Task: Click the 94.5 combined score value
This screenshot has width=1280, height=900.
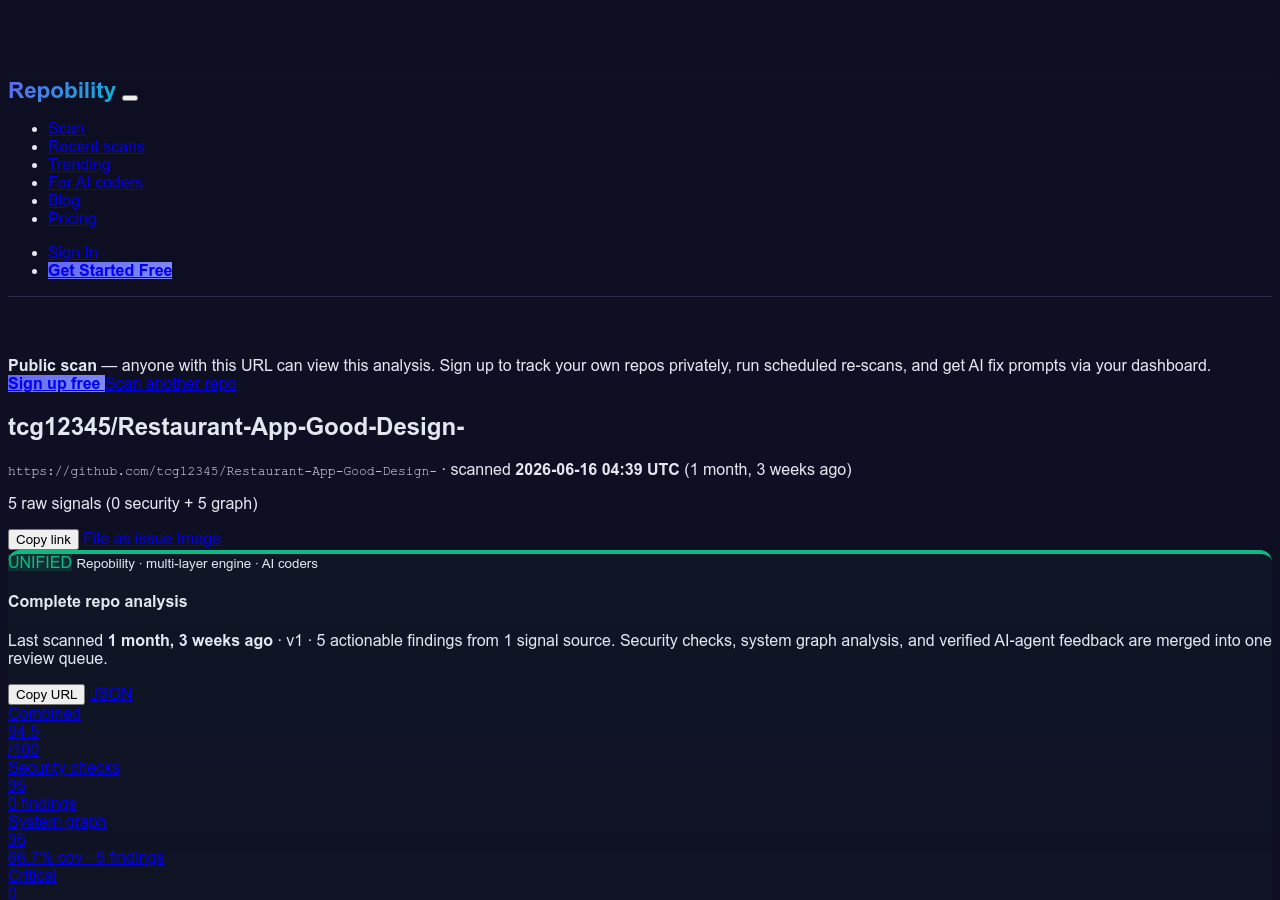Action: (x=23, y=731)
